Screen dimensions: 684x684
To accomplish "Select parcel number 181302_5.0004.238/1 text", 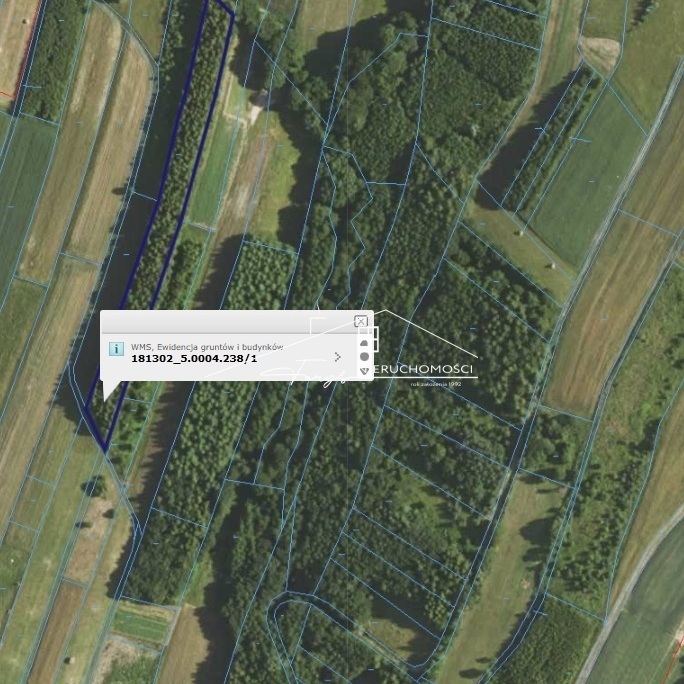I will pos(194,358).
